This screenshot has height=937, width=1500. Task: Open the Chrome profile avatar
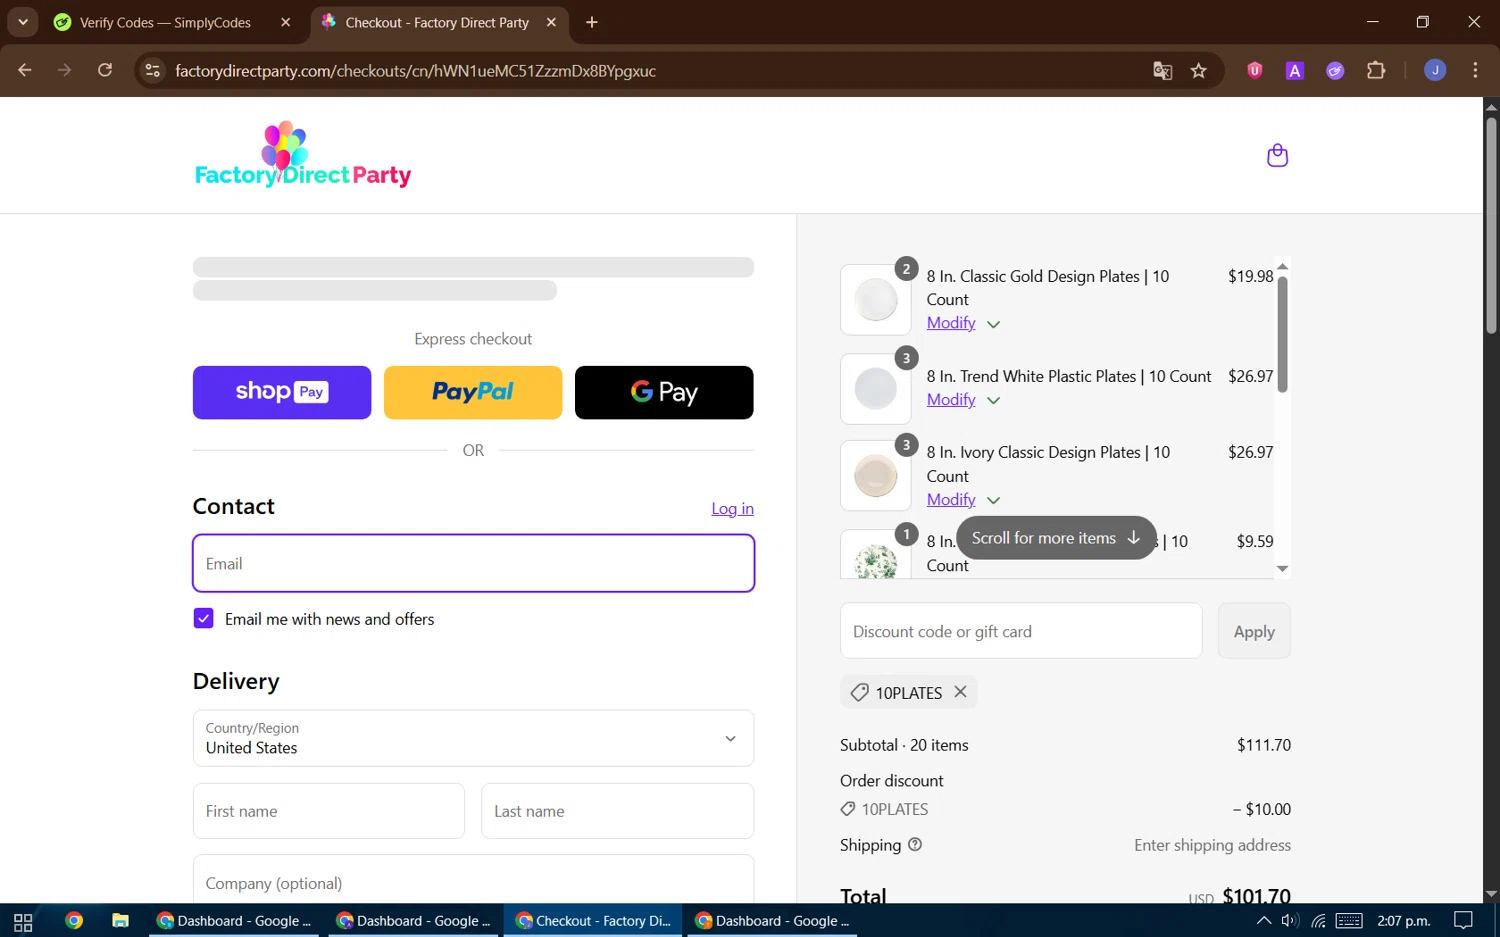pyautogui.click(x=1435, y=70)
